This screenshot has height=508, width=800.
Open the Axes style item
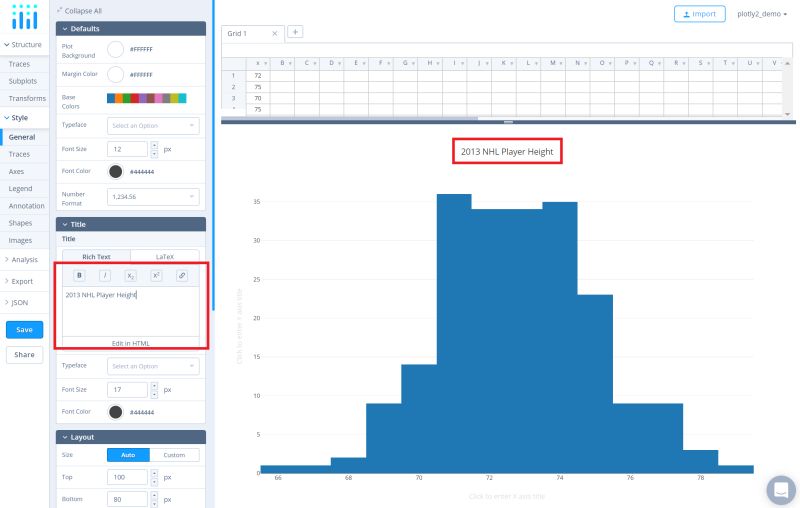tap(16, 171)
